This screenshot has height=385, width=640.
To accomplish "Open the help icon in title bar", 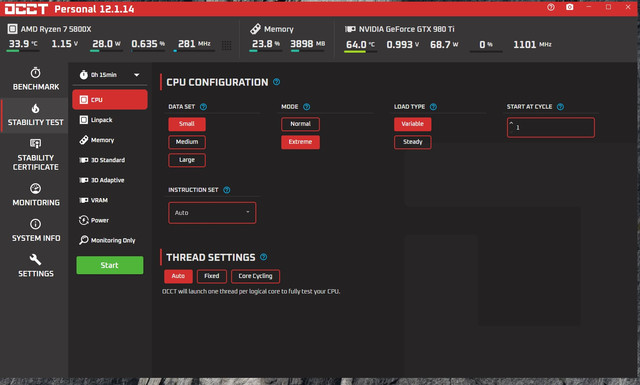I will pyautogui.click(x=551, y=7).
